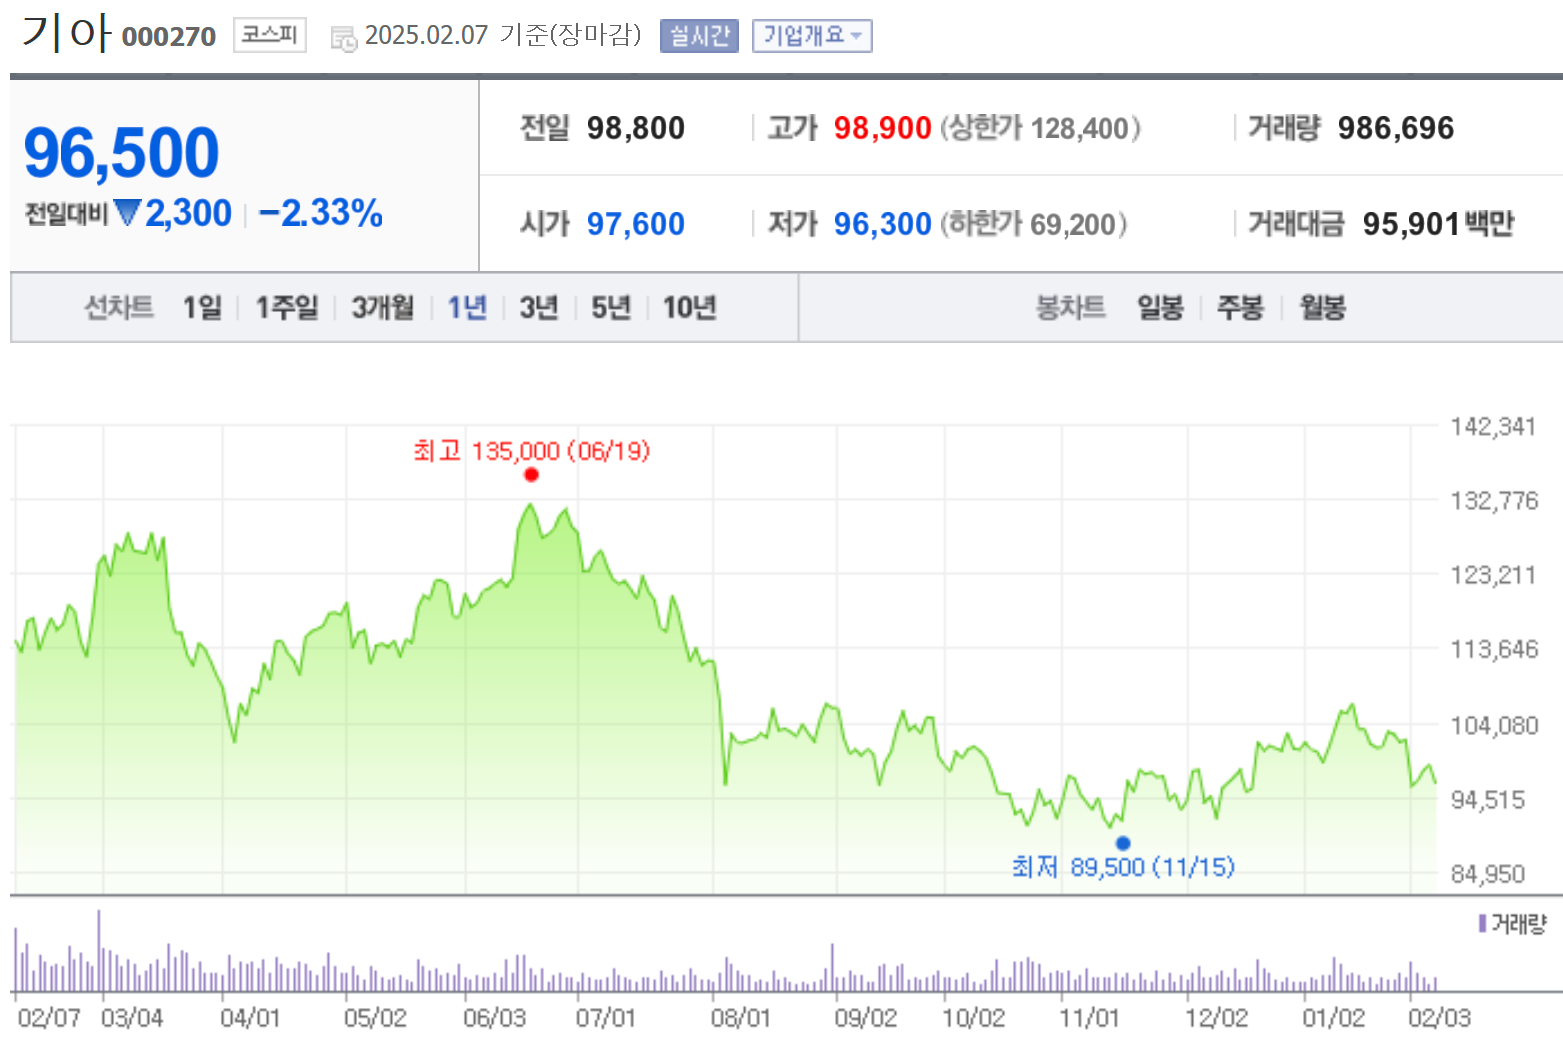Screen dimensions: 1563x1045
Task: Click the 11/01 x-axis date label
Action: click(x=1089, y=1018)
